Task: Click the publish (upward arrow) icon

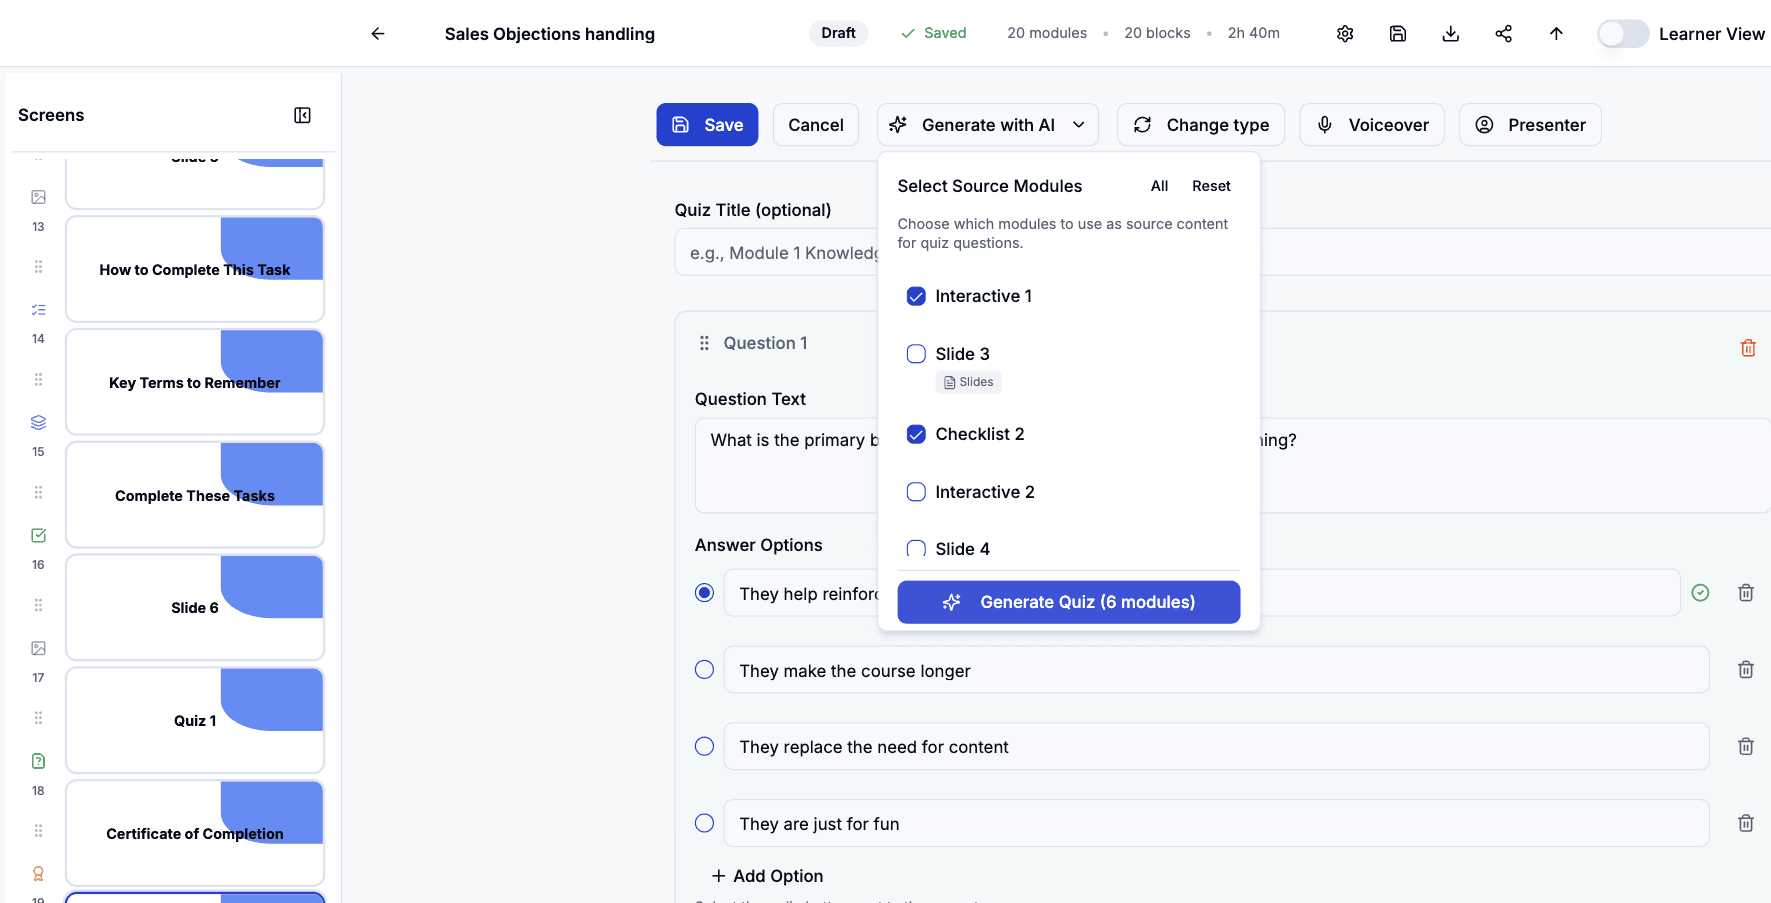Action: (x=1556, y=33)
